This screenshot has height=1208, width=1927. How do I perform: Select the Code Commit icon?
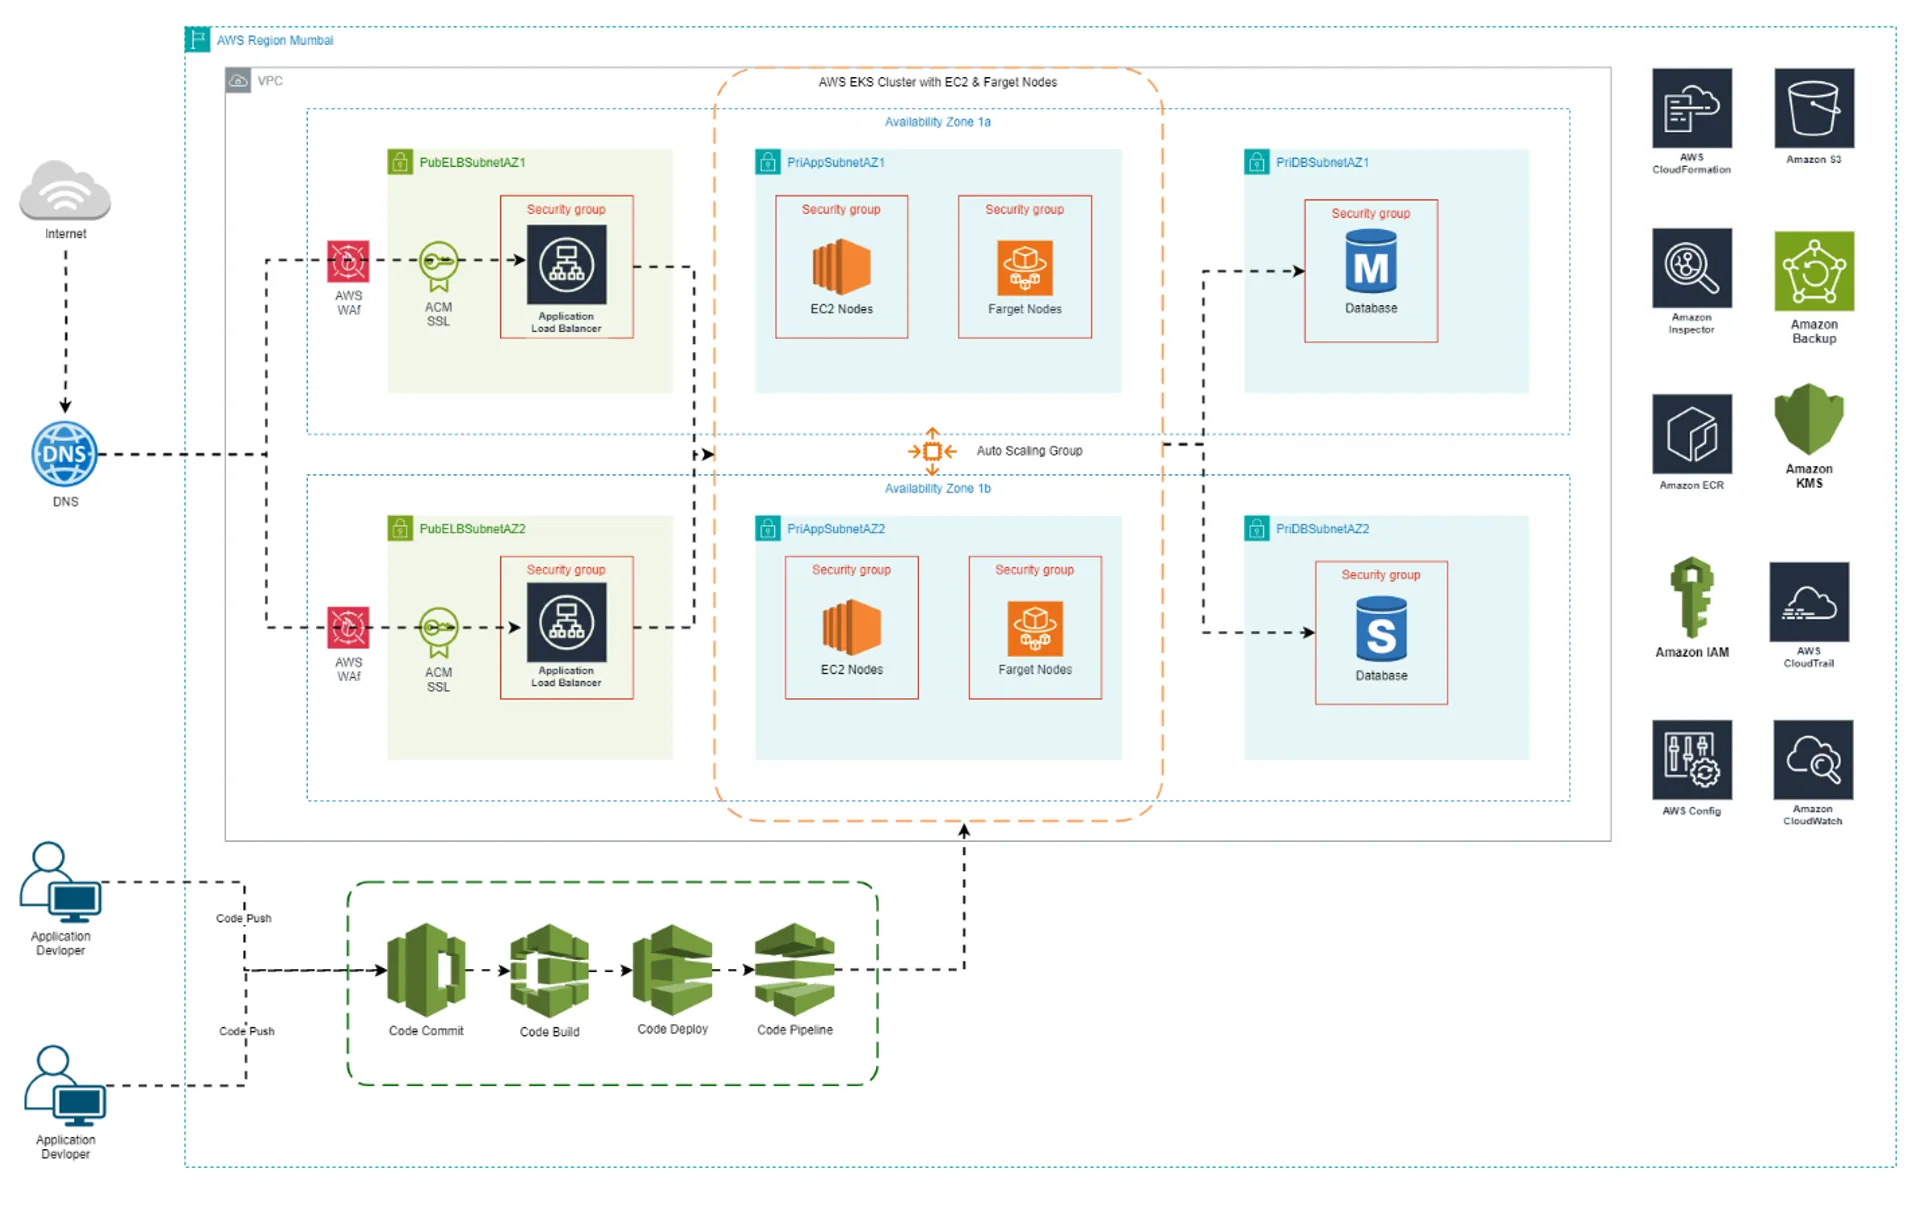click(426, 970)
